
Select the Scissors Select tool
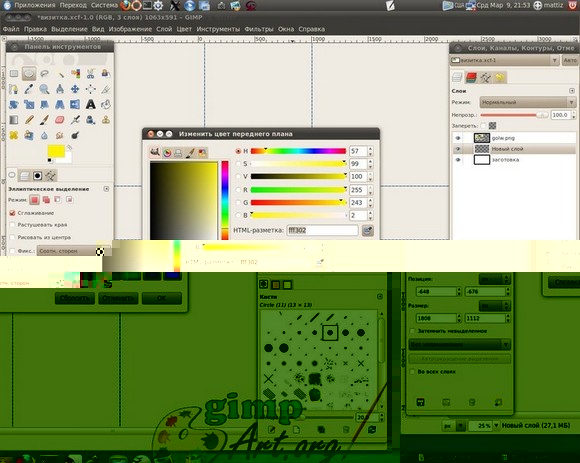click(91, 74)
